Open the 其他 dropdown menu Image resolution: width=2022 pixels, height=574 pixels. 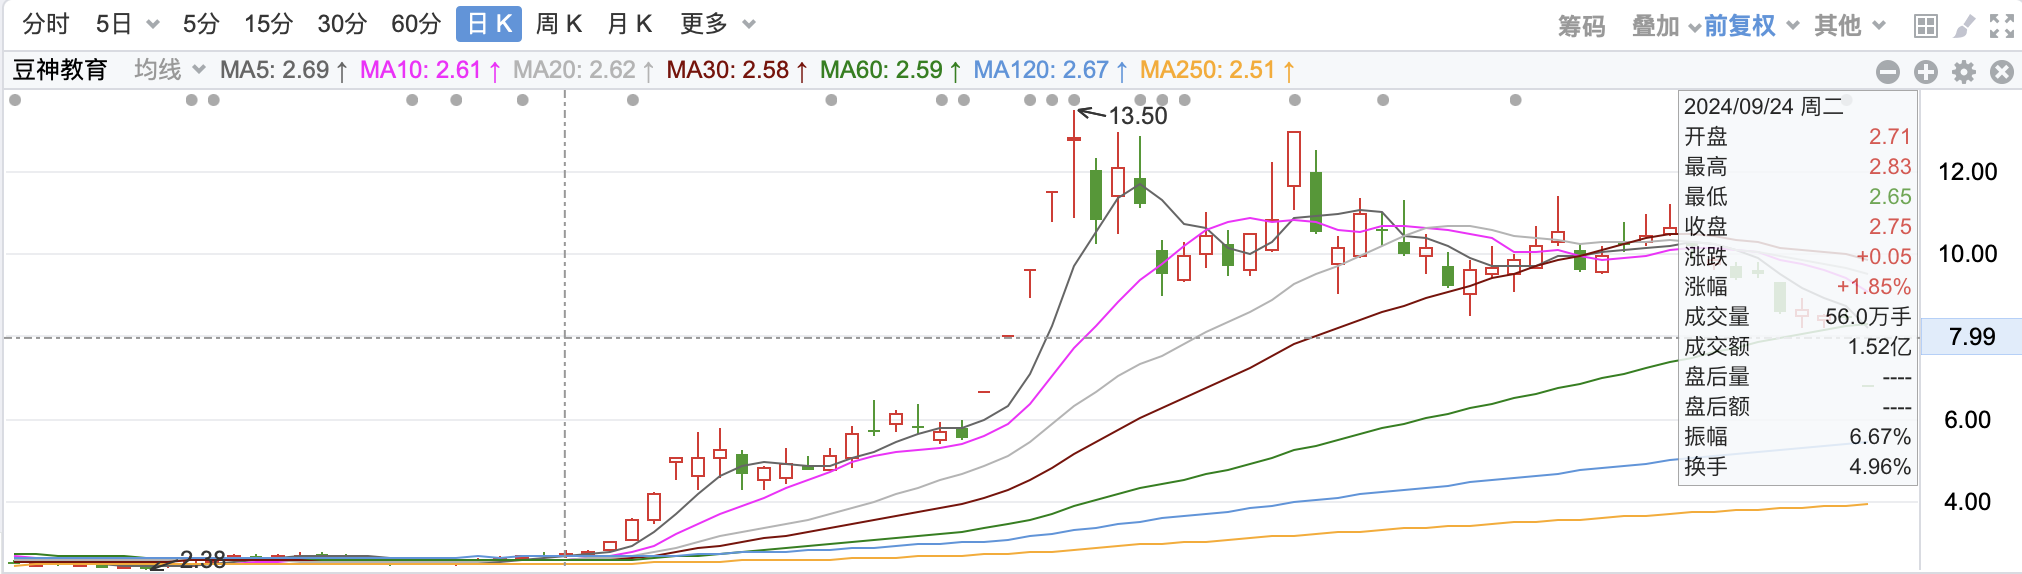[1850, 26]
